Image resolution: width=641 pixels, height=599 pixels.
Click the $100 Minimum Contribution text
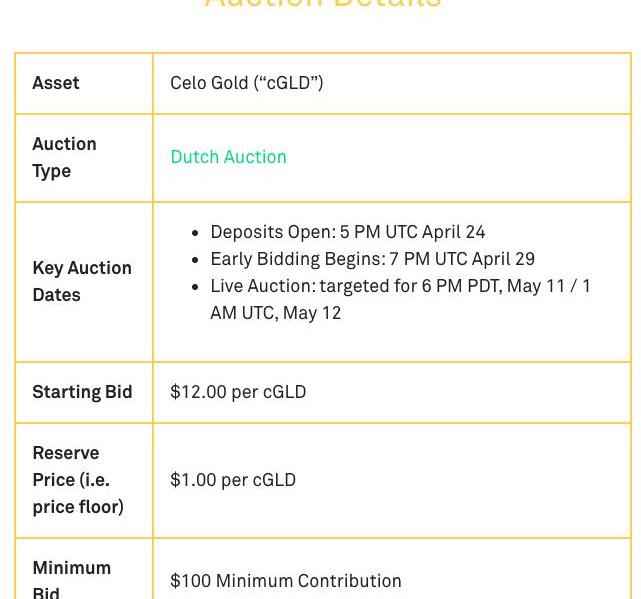[285, 581]
